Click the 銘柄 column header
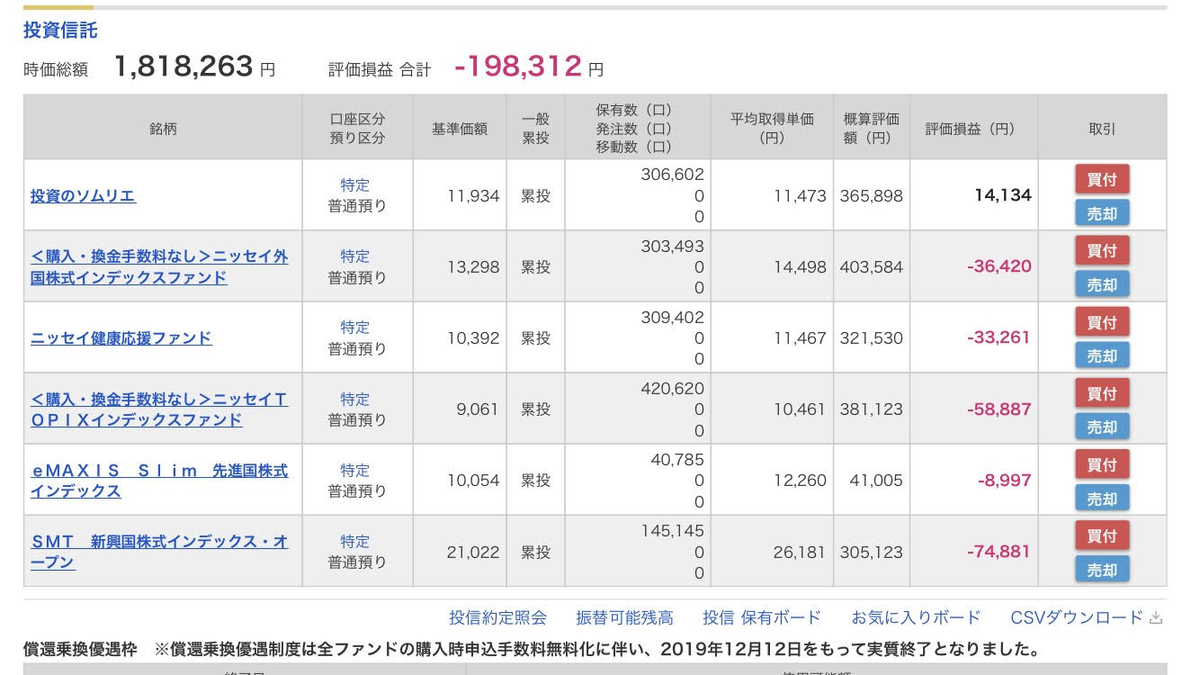1200x675 pixels. (x=163, y=128)
